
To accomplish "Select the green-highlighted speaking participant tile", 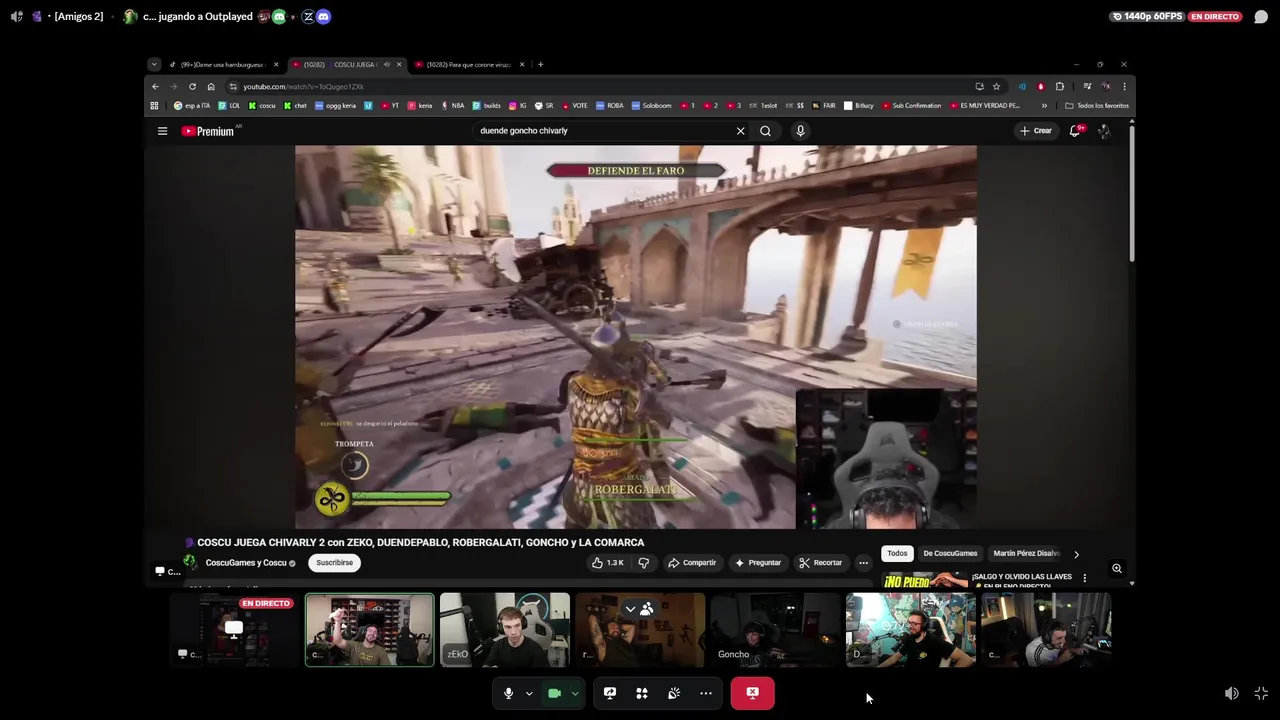I will tap(370, 630).
